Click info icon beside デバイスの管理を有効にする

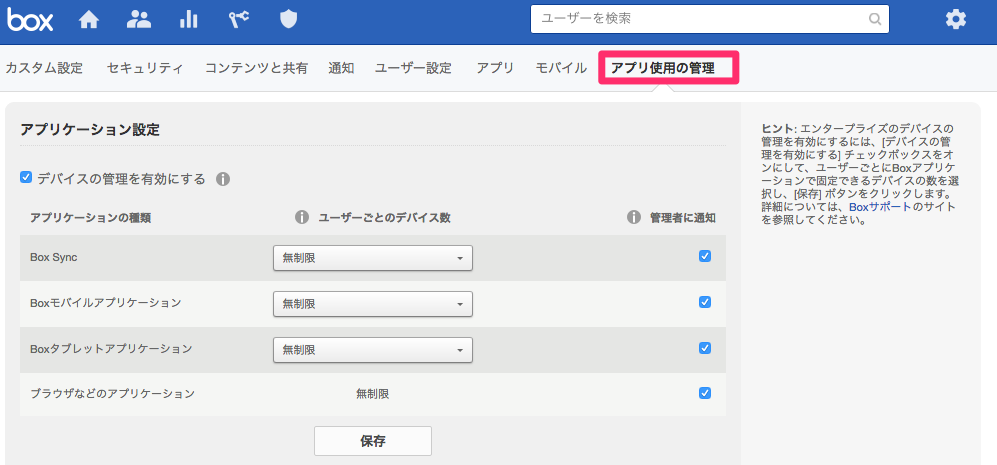(x=223, y=179)
